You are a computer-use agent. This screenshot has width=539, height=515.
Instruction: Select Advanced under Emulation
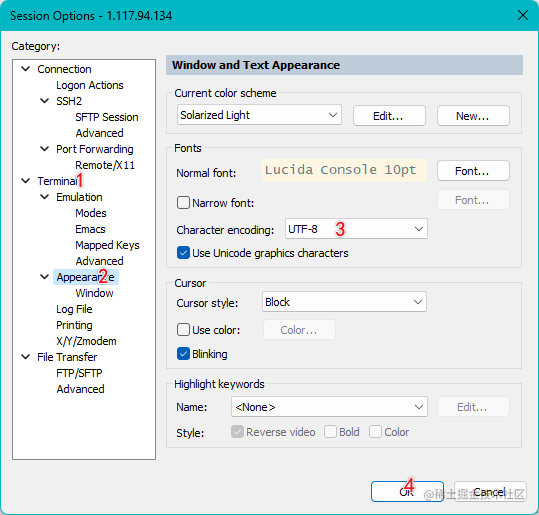pos(99,261)
